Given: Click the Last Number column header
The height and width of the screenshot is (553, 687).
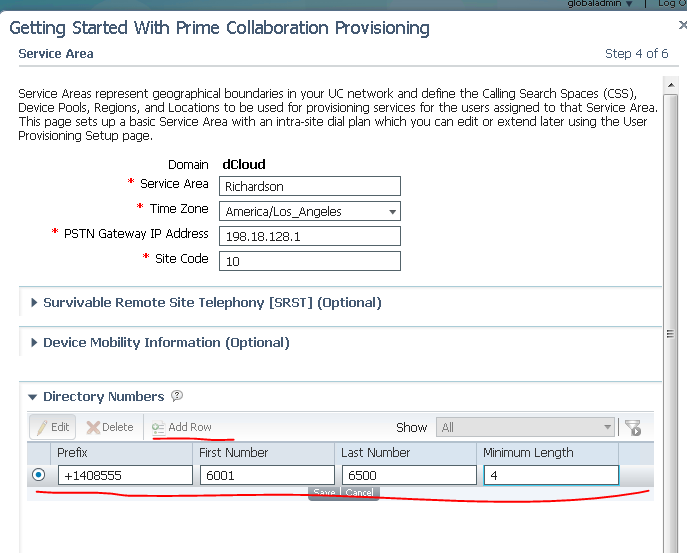Looking at the screenshot, I should [406, 453].
